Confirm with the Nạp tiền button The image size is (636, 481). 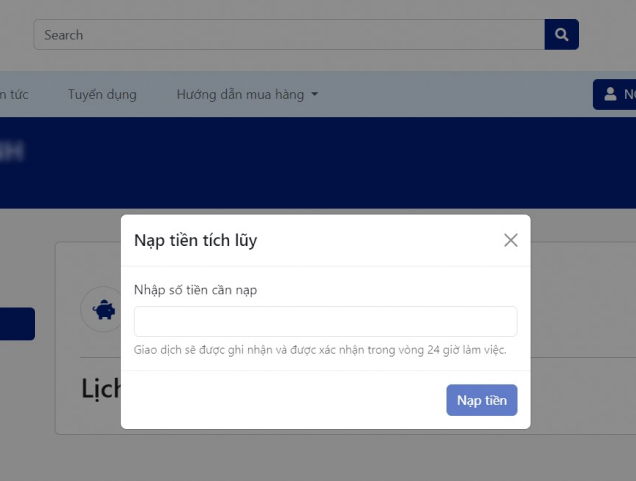tap(482, 400)
